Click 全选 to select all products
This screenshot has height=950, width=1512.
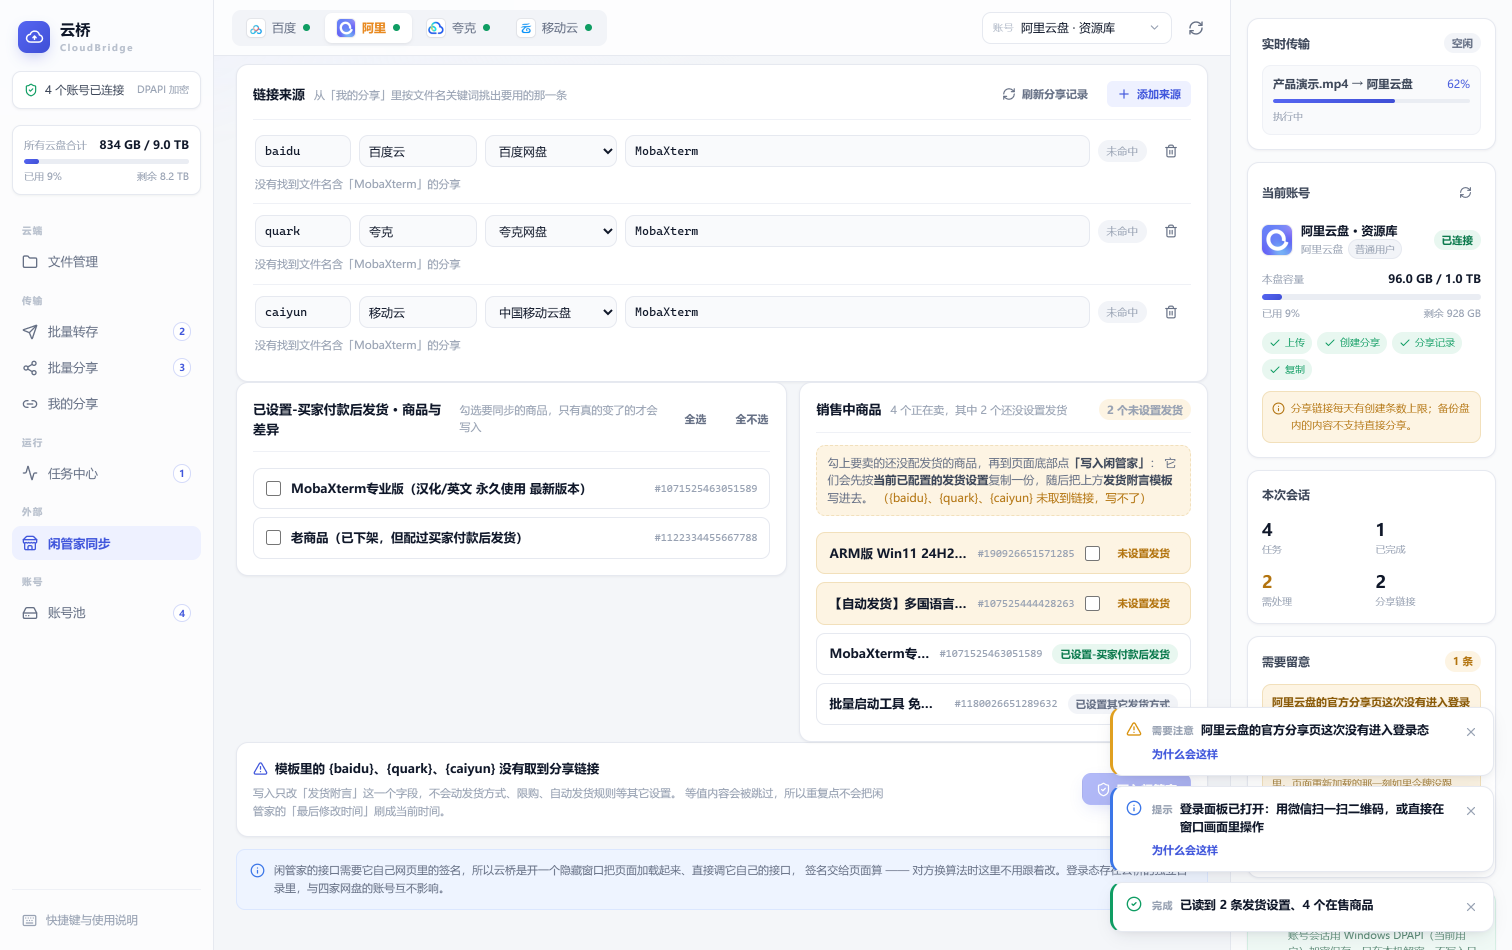pyautogui.click(x=695, y=420)
